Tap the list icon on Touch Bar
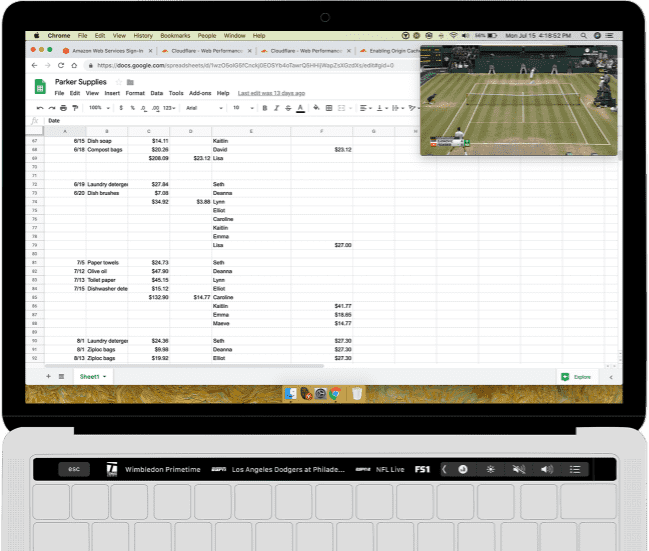Screen dimensions: 649x551 pyautogui.click(x=574, y=469)
